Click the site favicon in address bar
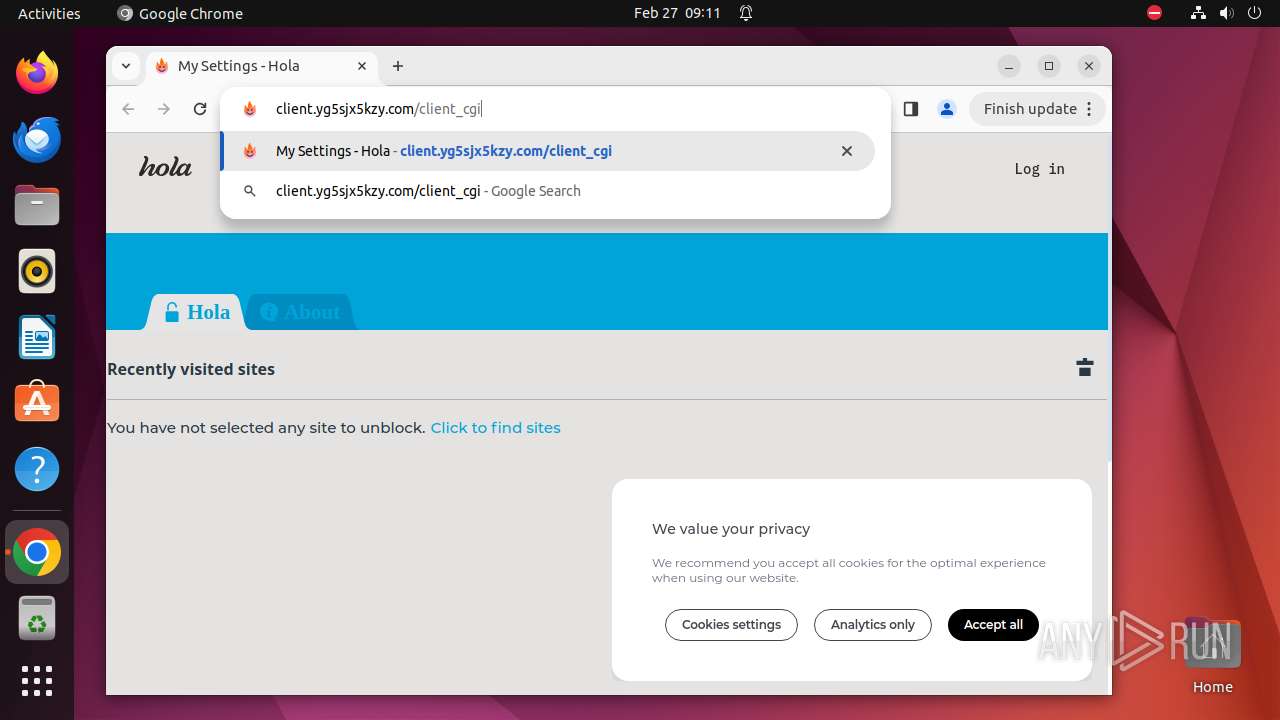The width and height of the screenshot is (1280, 720). tap(250, 109)
